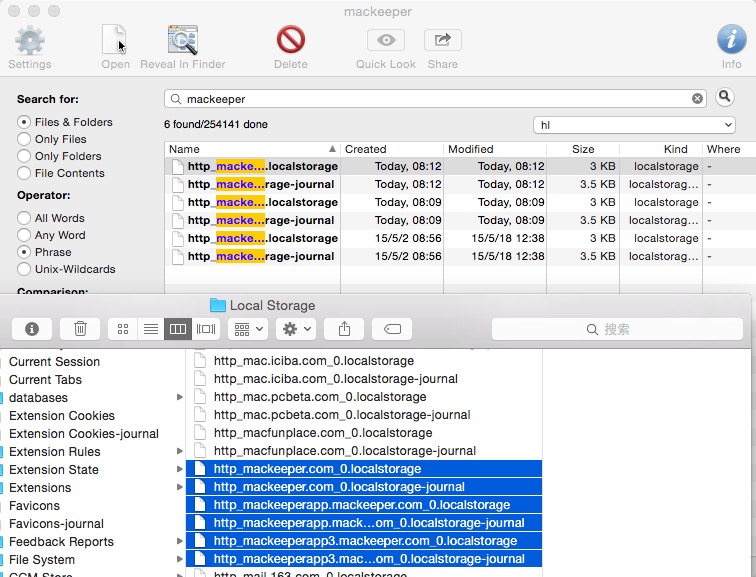Image resolution: width=756 pixels, height=577 pixels.
Task: Expand Extension State folder arrow
Action: pos(179,469)
